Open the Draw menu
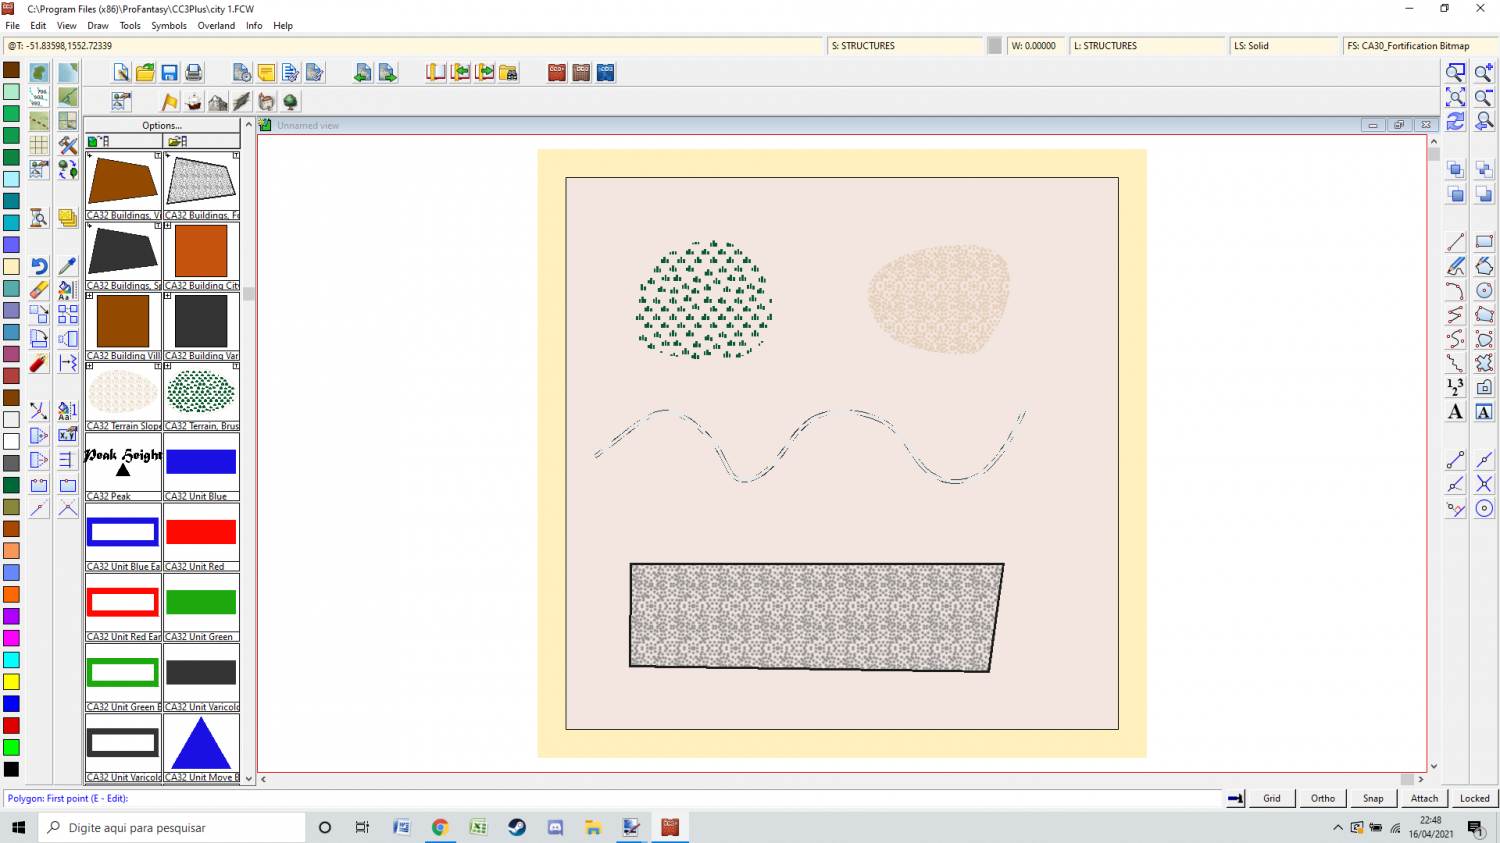This screenshot has height=843, width=1500. tap(98, 26)
